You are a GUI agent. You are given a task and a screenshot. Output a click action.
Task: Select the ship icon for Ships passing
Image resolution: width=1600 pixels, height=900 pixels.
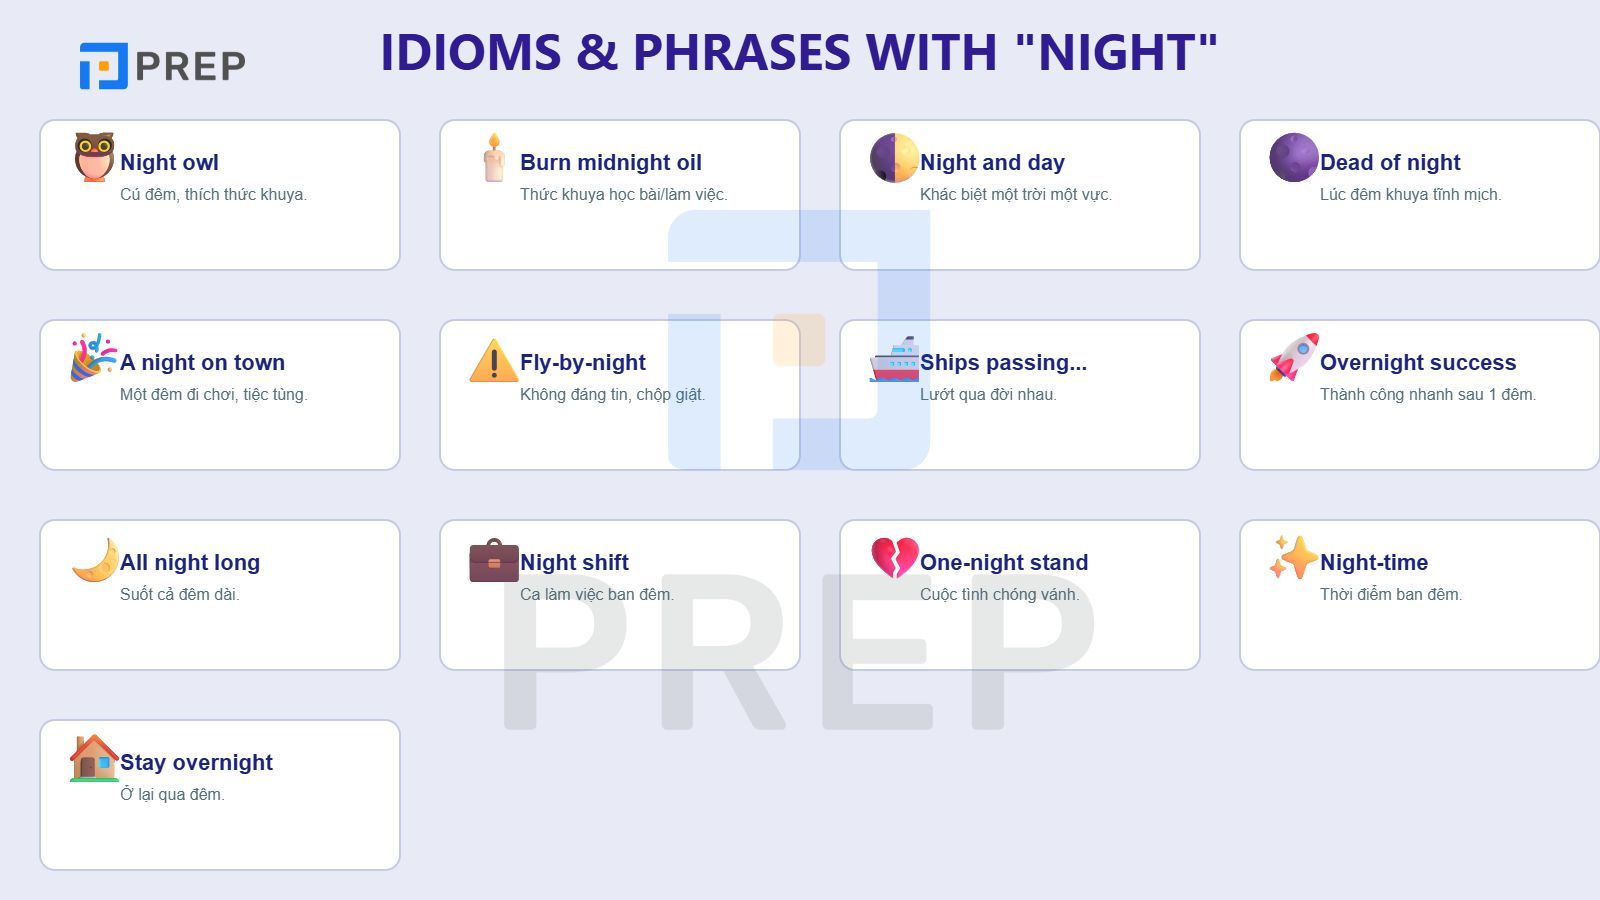pyautogui.click(x=894, y=359)
